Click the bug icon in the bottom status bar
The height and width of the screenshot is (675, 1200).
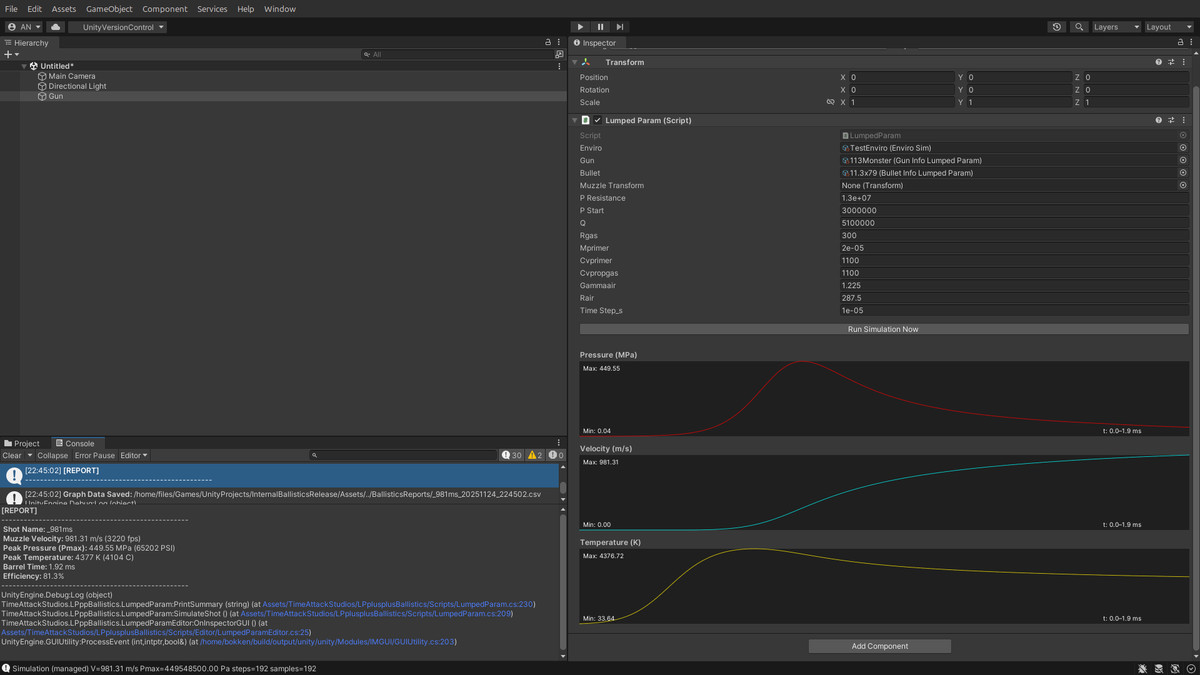click(1142, 668)
